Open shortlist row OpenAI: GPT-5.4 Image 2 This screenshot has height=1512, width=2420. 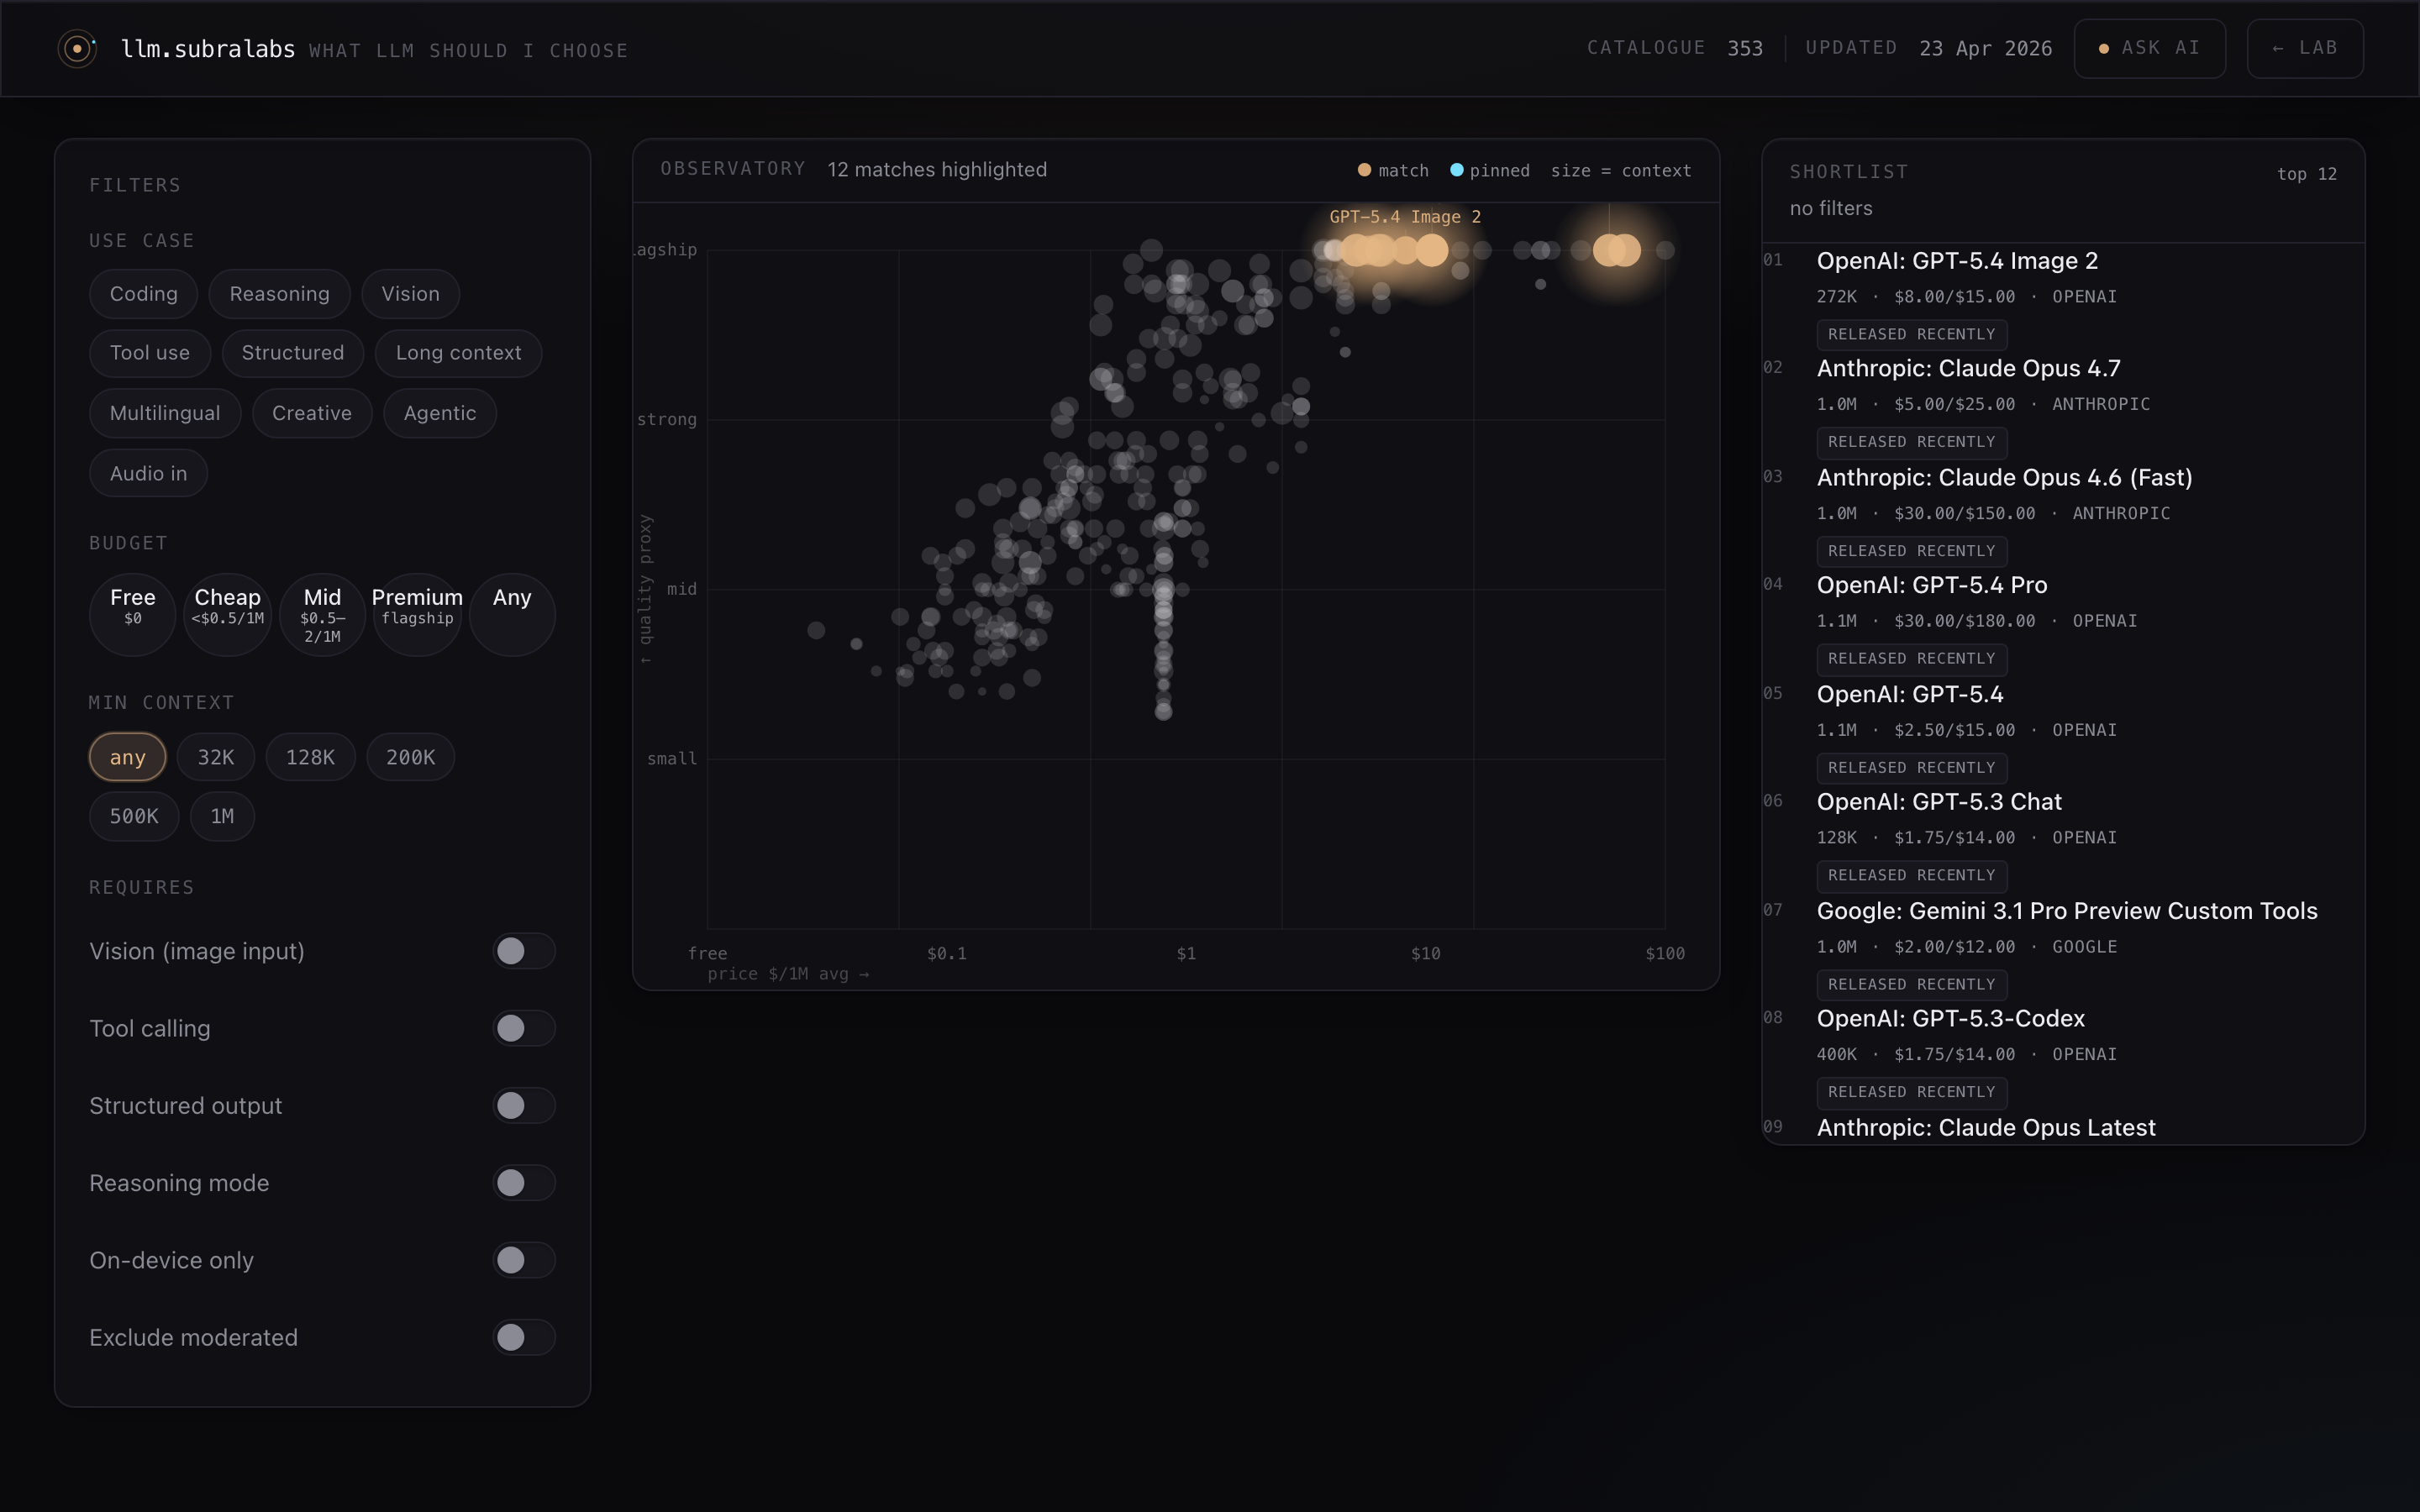(2063, 297)
